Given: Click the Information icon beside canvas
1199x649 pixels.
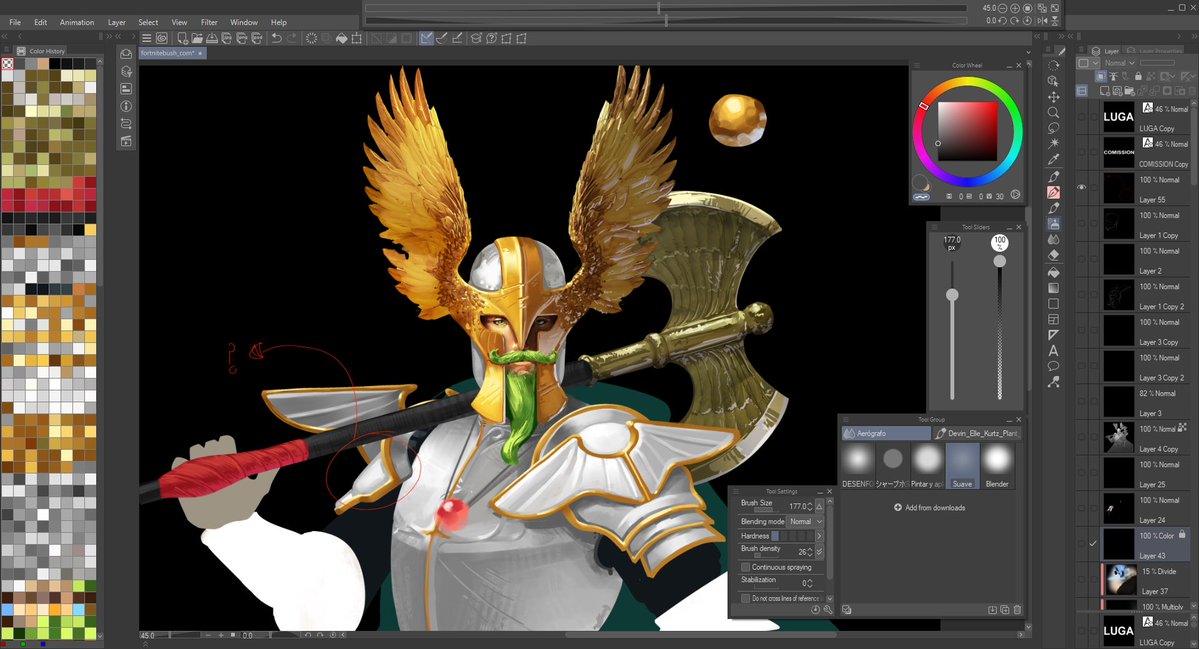Looking at the screenshot, I should 126,106.
